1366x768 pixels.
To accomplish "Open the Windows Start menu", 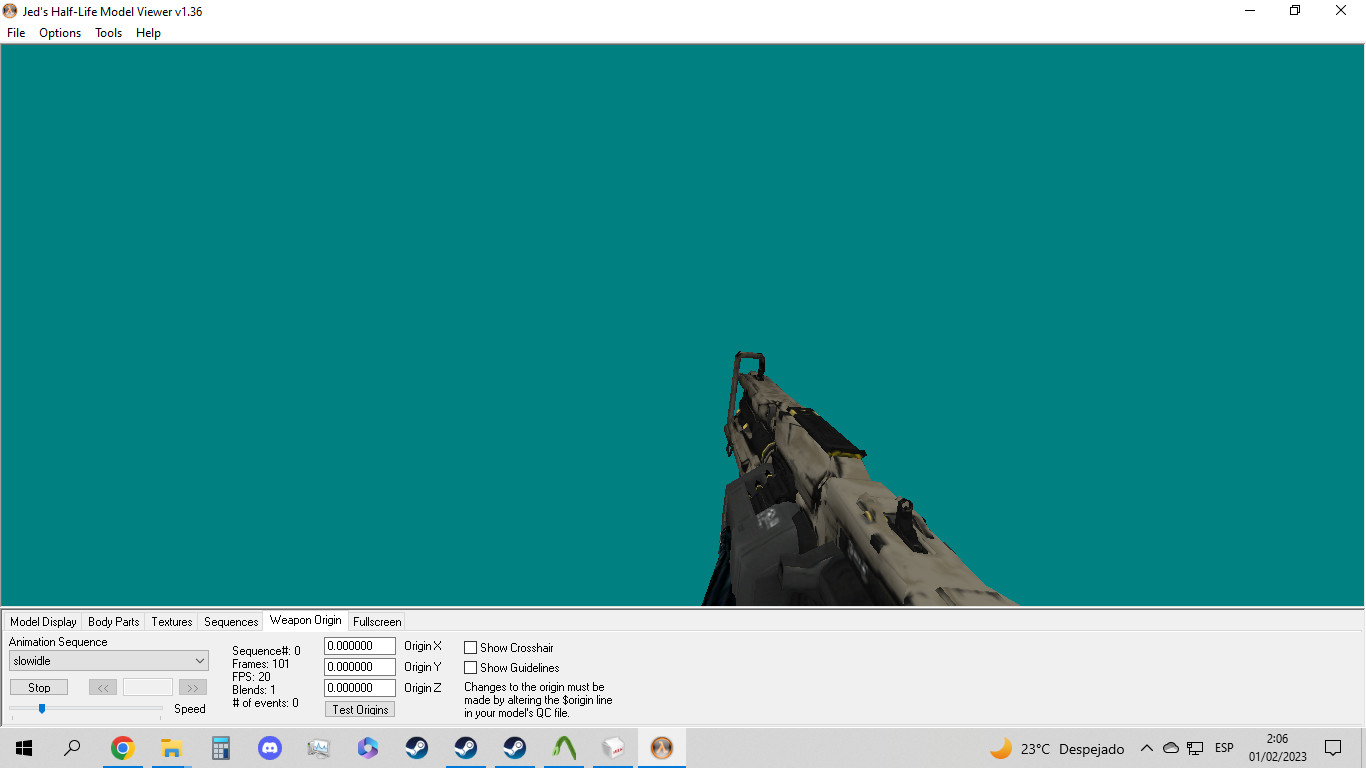I will pos(23,748).
